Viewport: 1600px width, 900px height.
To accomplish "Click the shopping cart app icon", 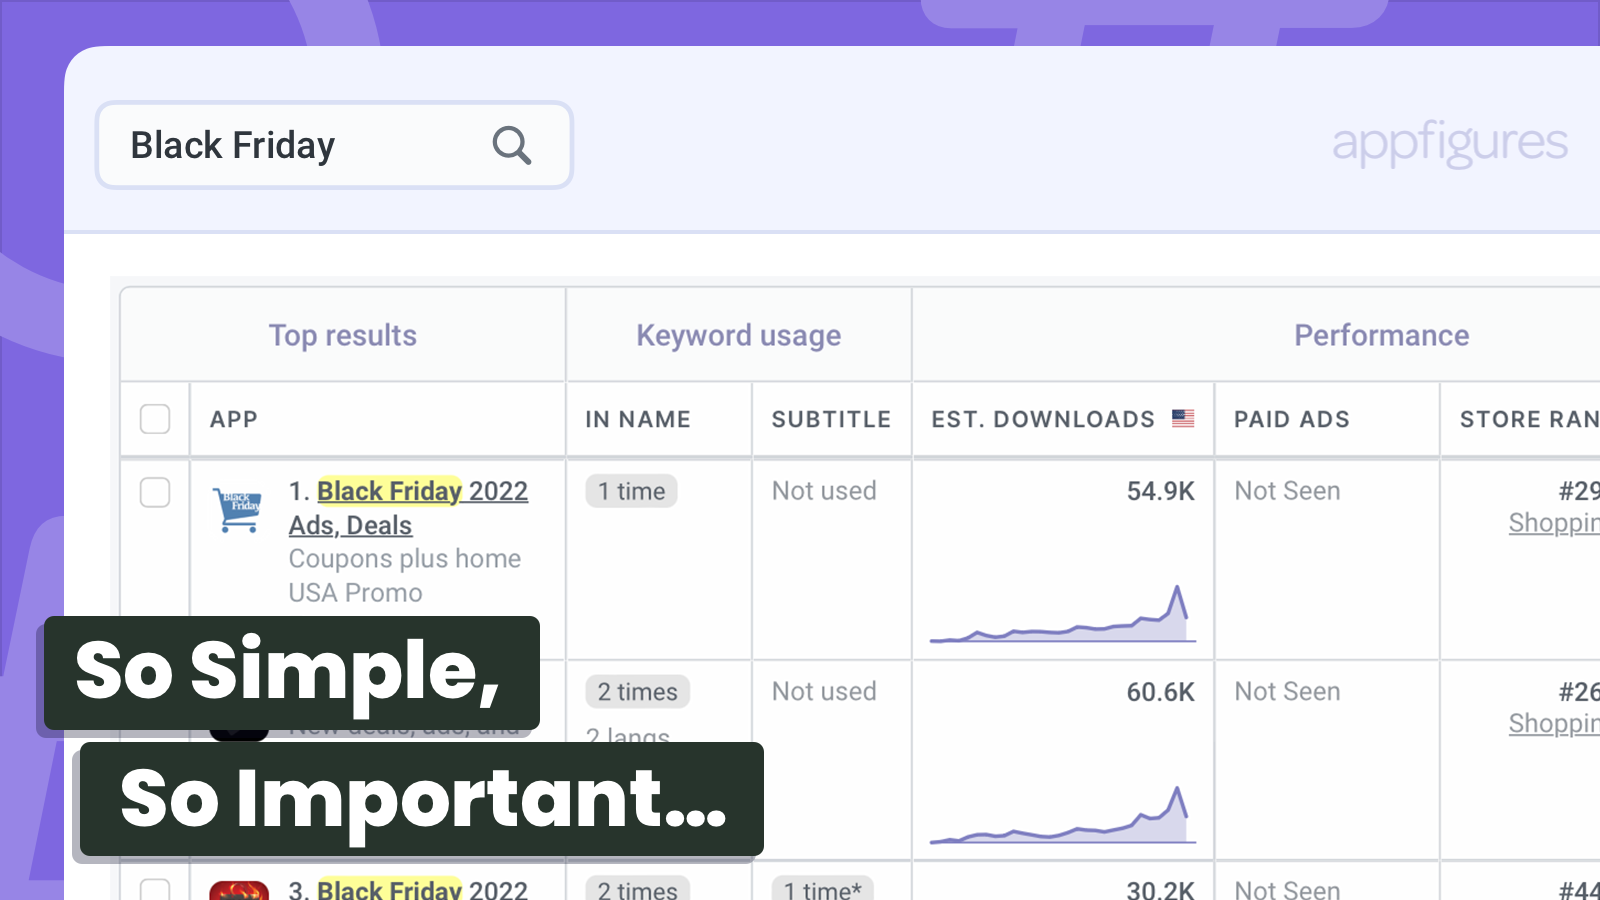I will click(x=238, y=510).
